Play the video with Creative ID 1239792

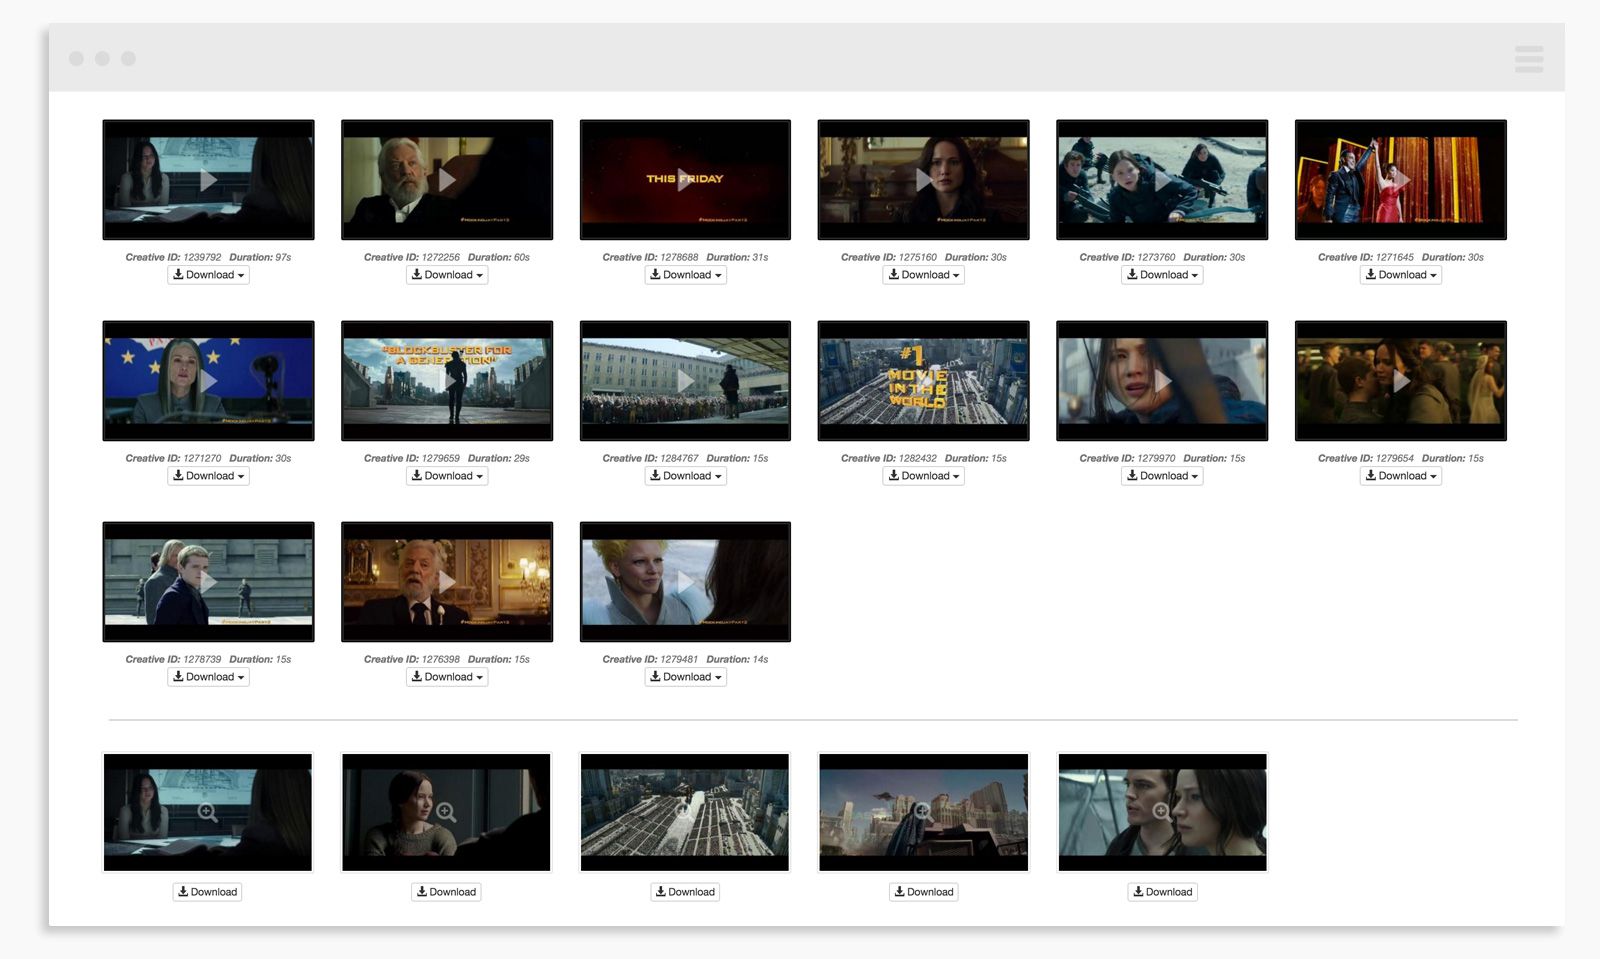[x=208, y=180]
